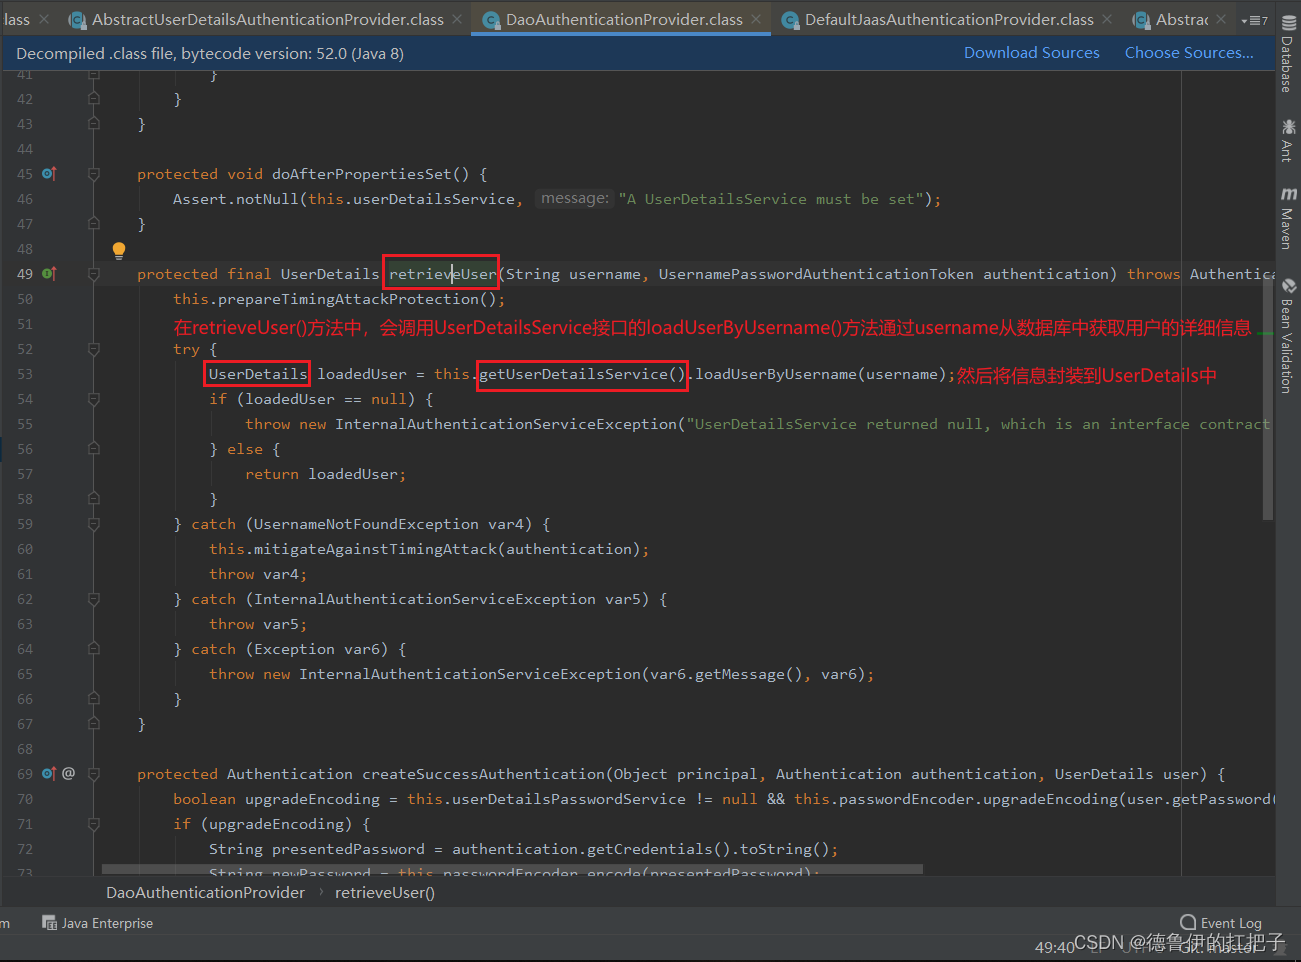The height and width of the screenshot is (962, 1301).
Task: Open the Java Enterprise tool window
Action: coord(98,923)
